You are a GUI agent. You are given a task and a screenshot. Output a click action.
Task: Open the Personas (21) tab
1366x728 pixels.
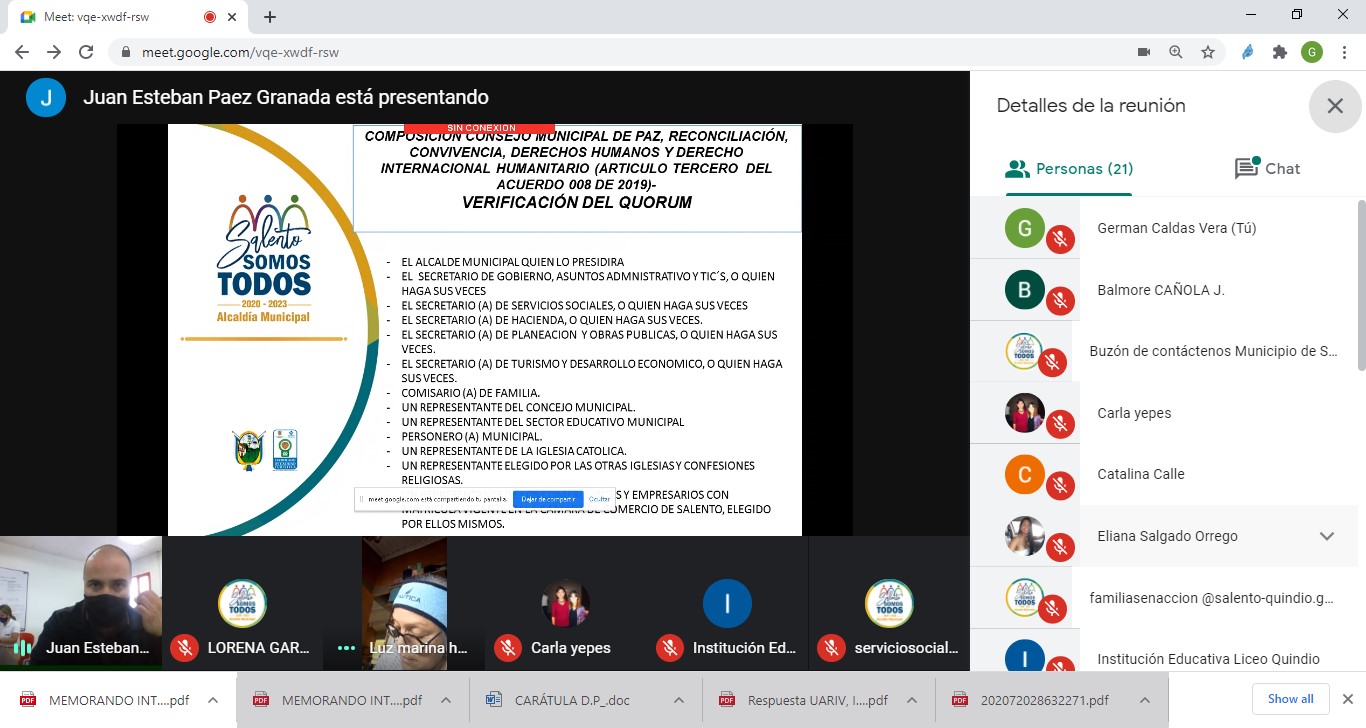coord(1069,169)
